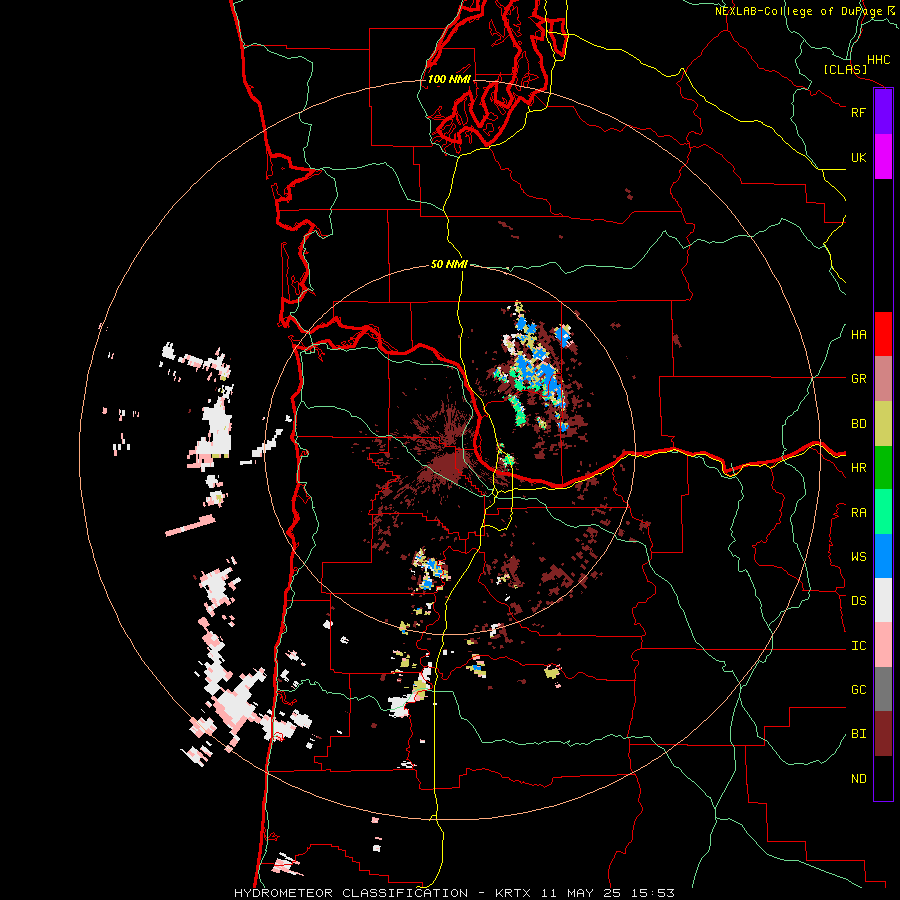Click the HR legend label
This screenshot has height=900, width=900.
(x=858, y=468)
